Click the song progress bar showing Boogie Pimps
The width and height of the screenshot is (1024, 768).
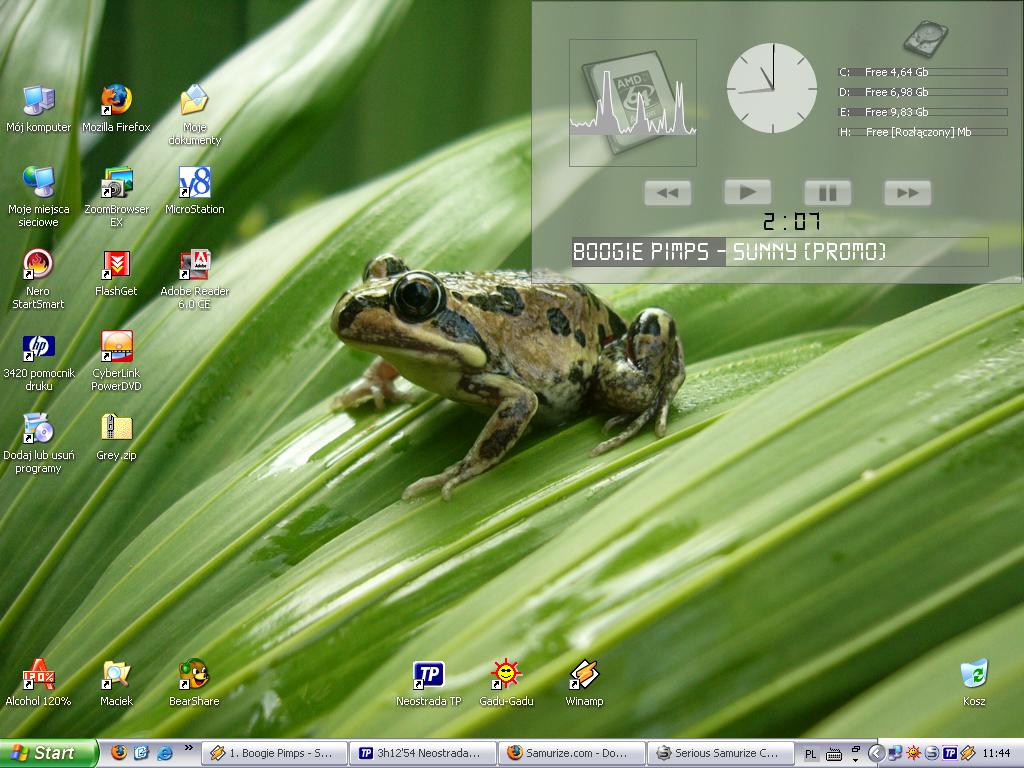779,252
